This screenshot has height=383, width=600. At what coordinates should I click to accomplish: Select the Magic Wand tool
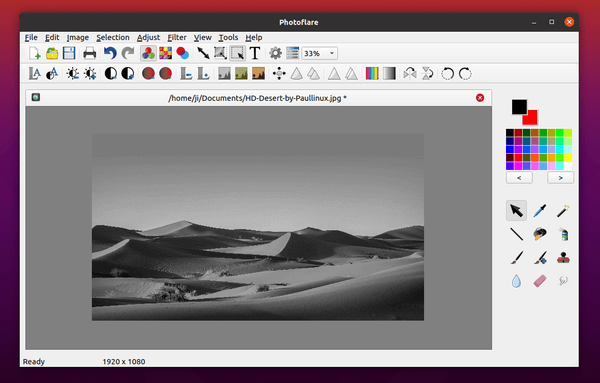(563, 210)
